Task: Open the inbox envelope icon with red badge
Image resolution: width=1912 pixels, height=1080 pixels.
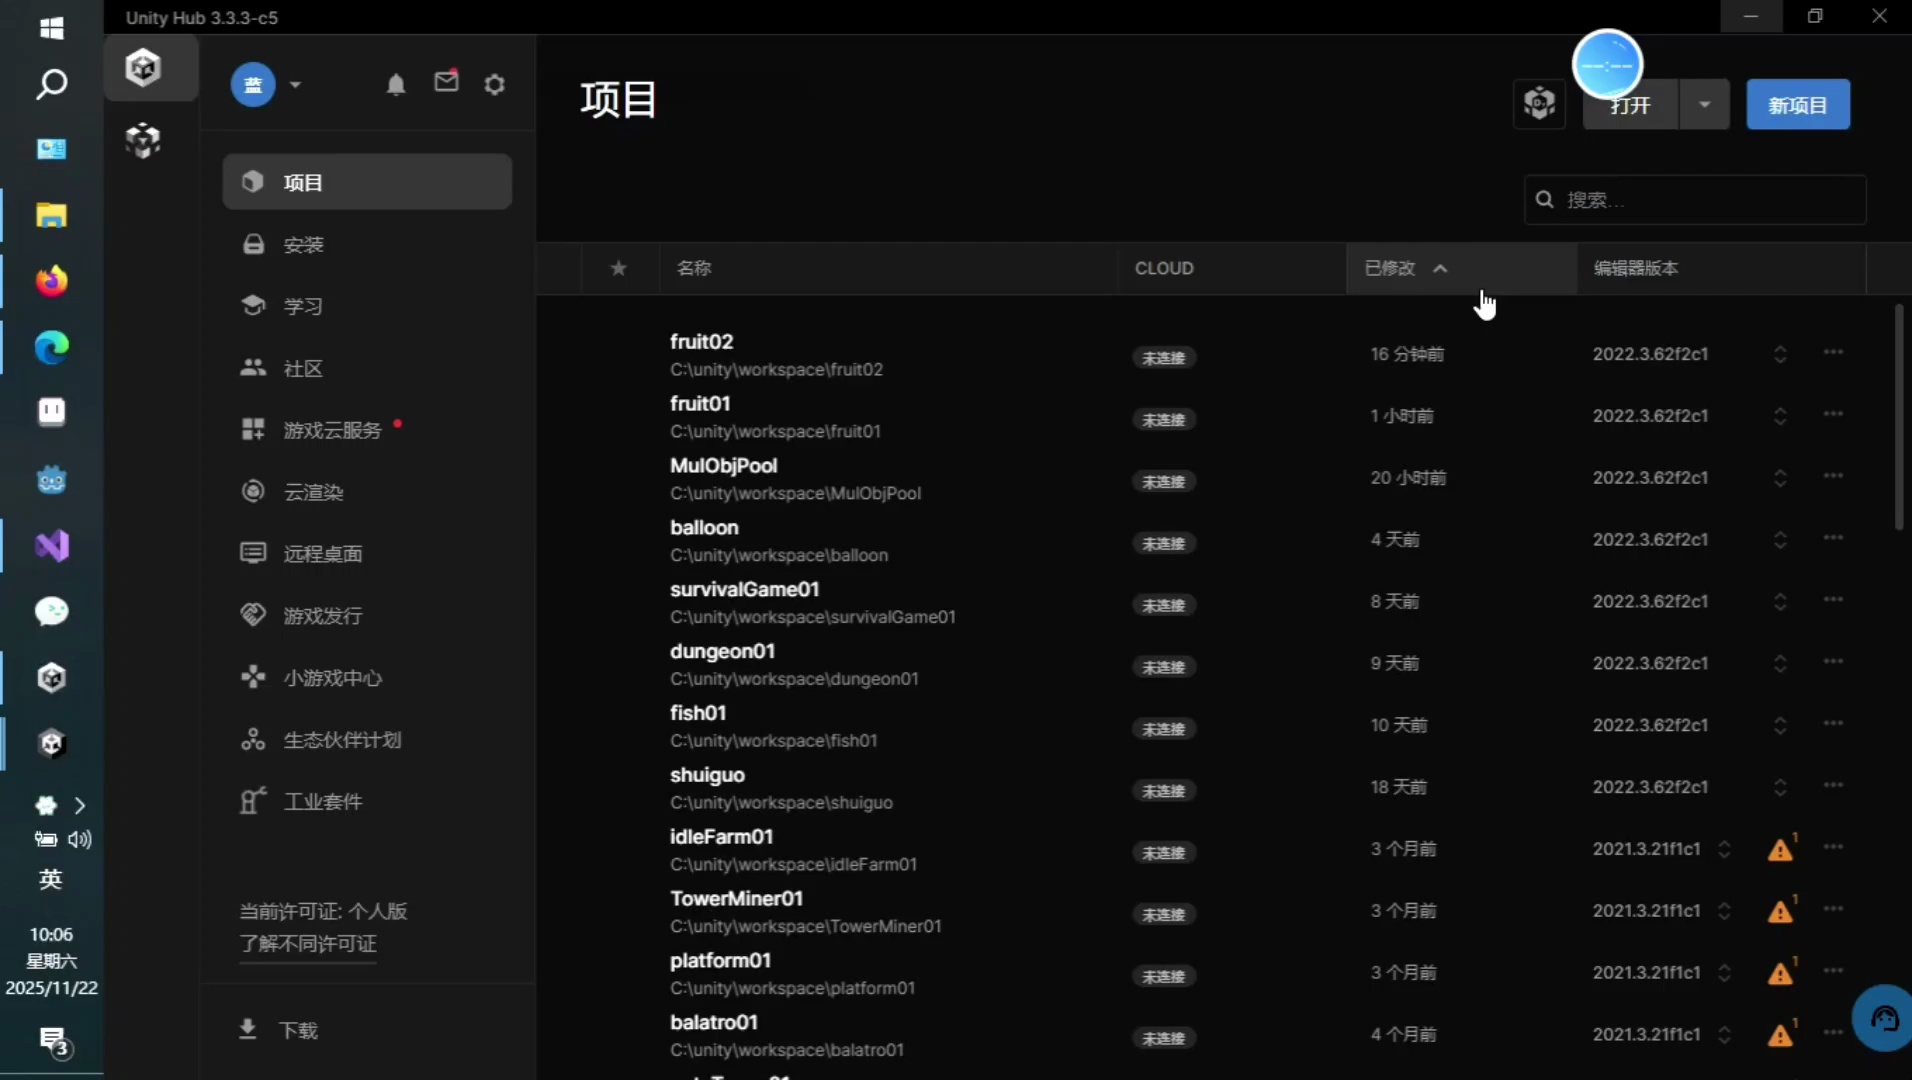Action: point(447,82)
